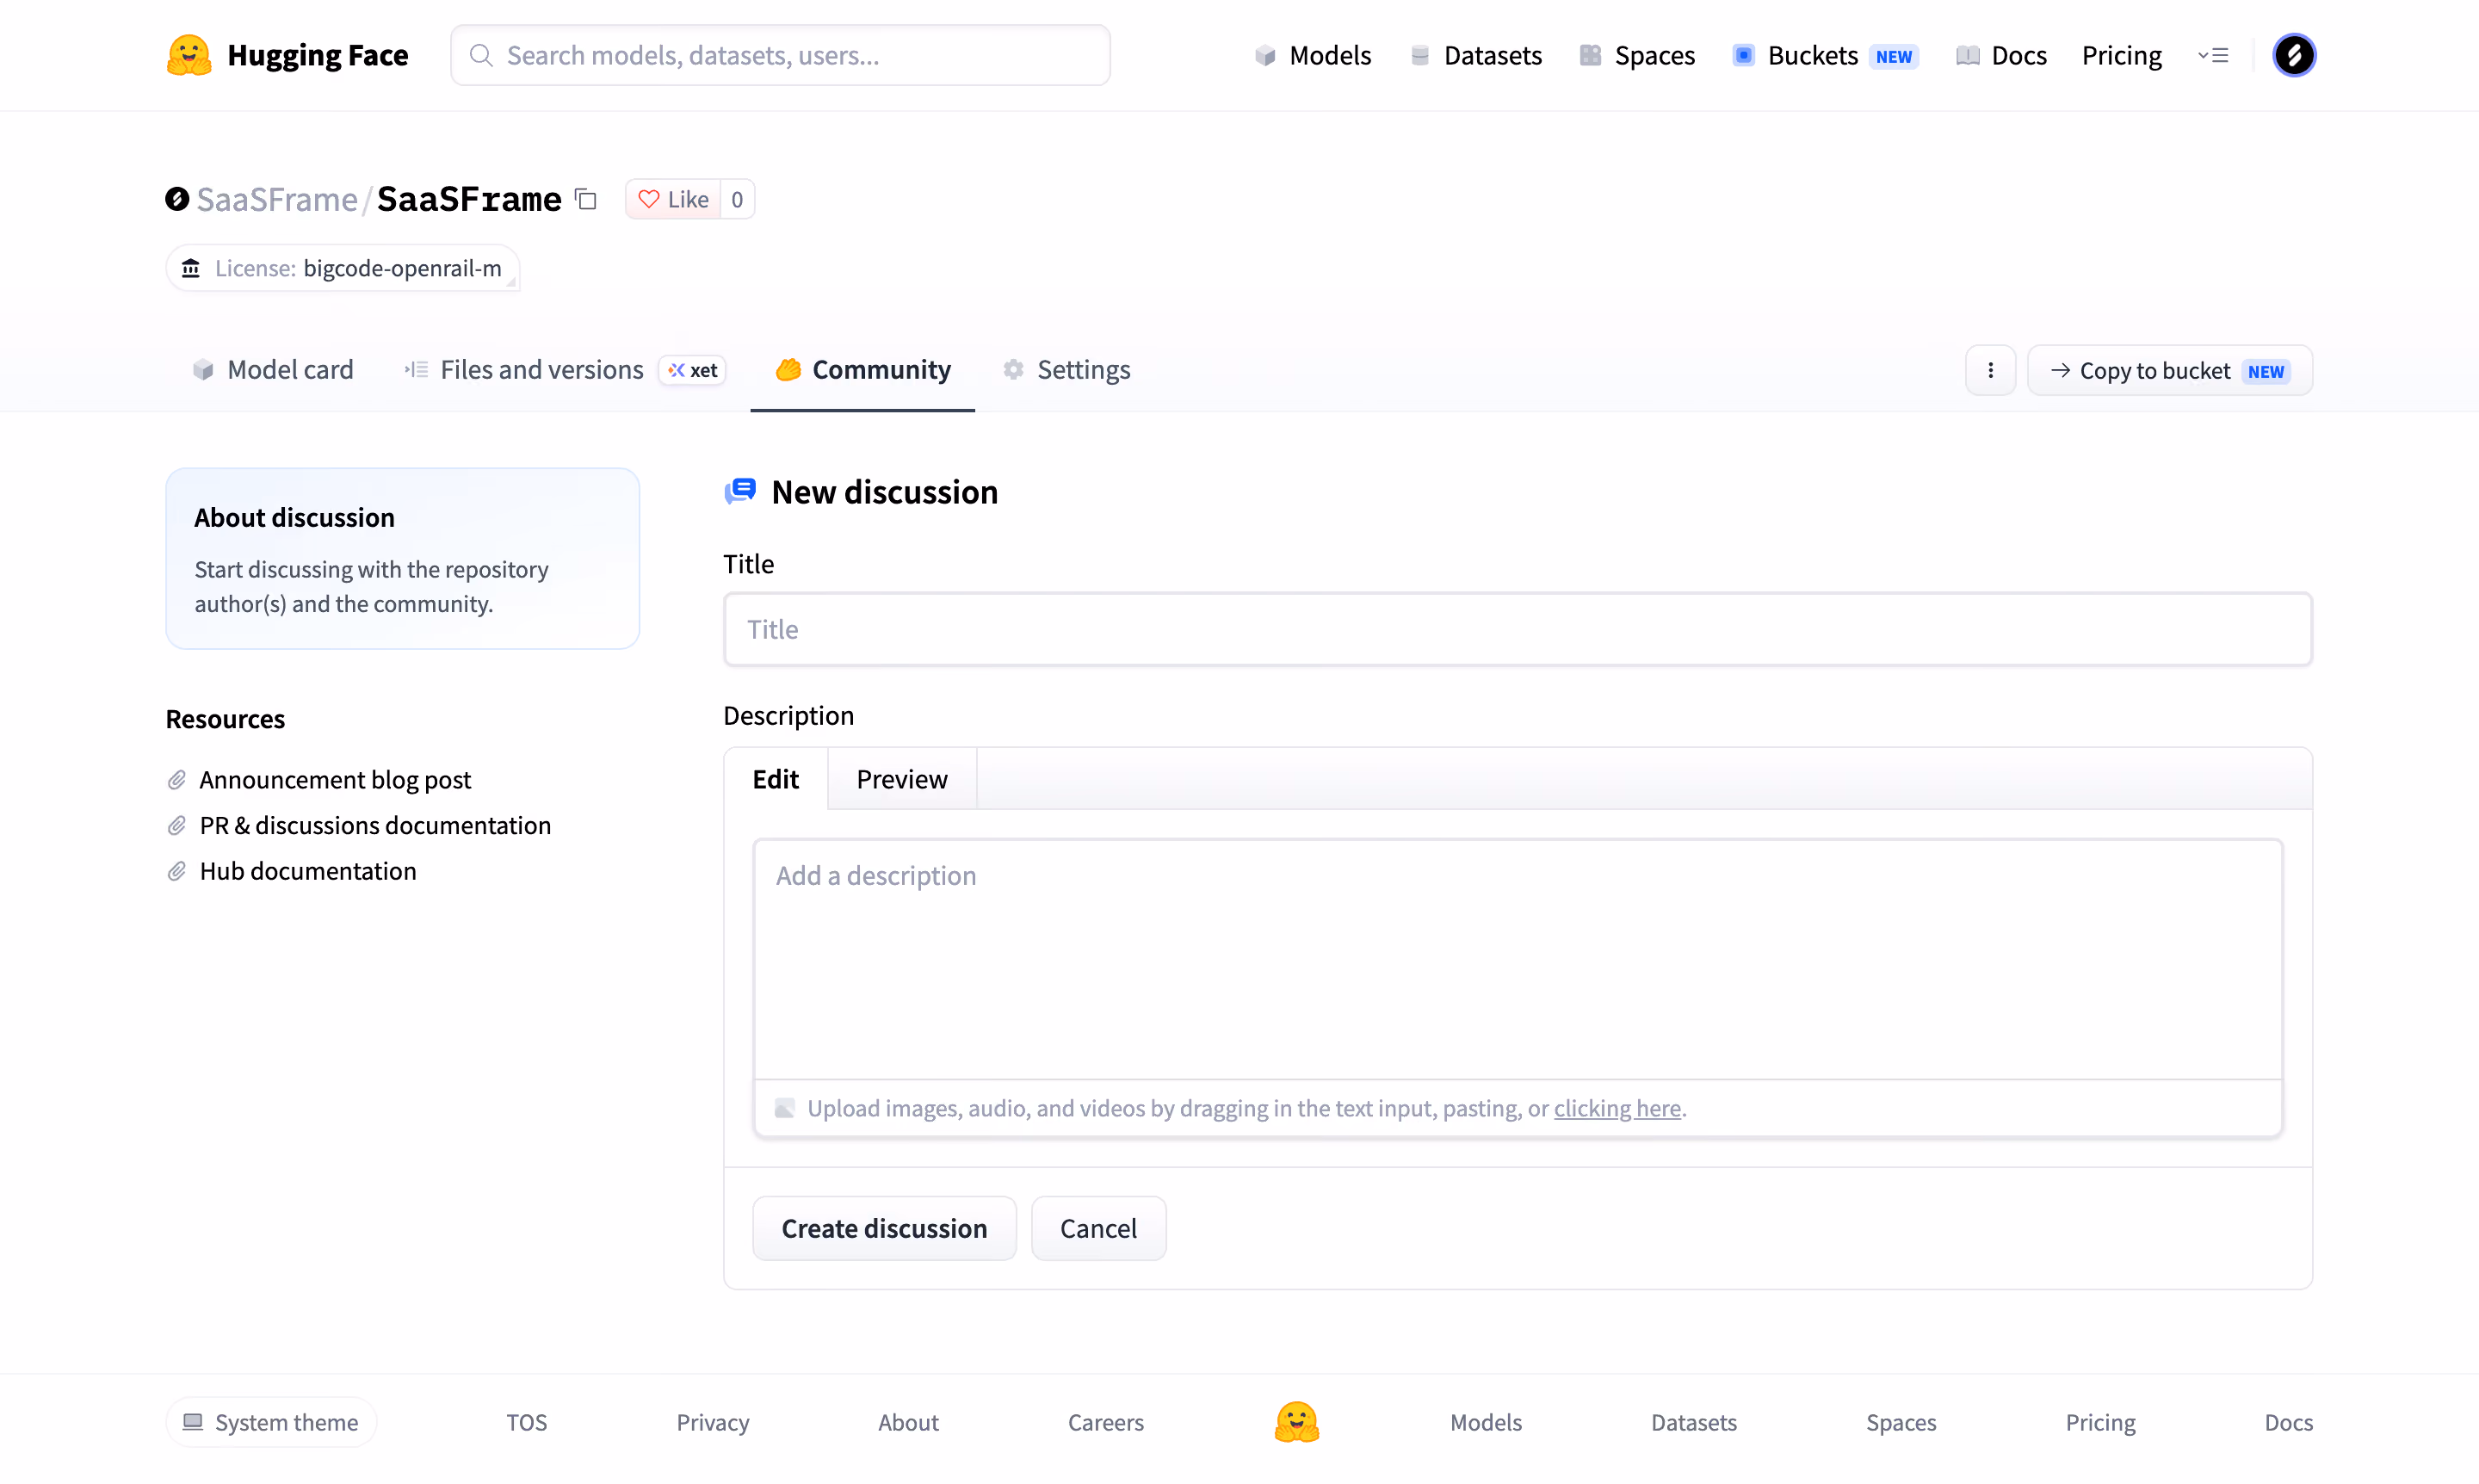Click the three-dot more options button

[x=1990, y=370]
